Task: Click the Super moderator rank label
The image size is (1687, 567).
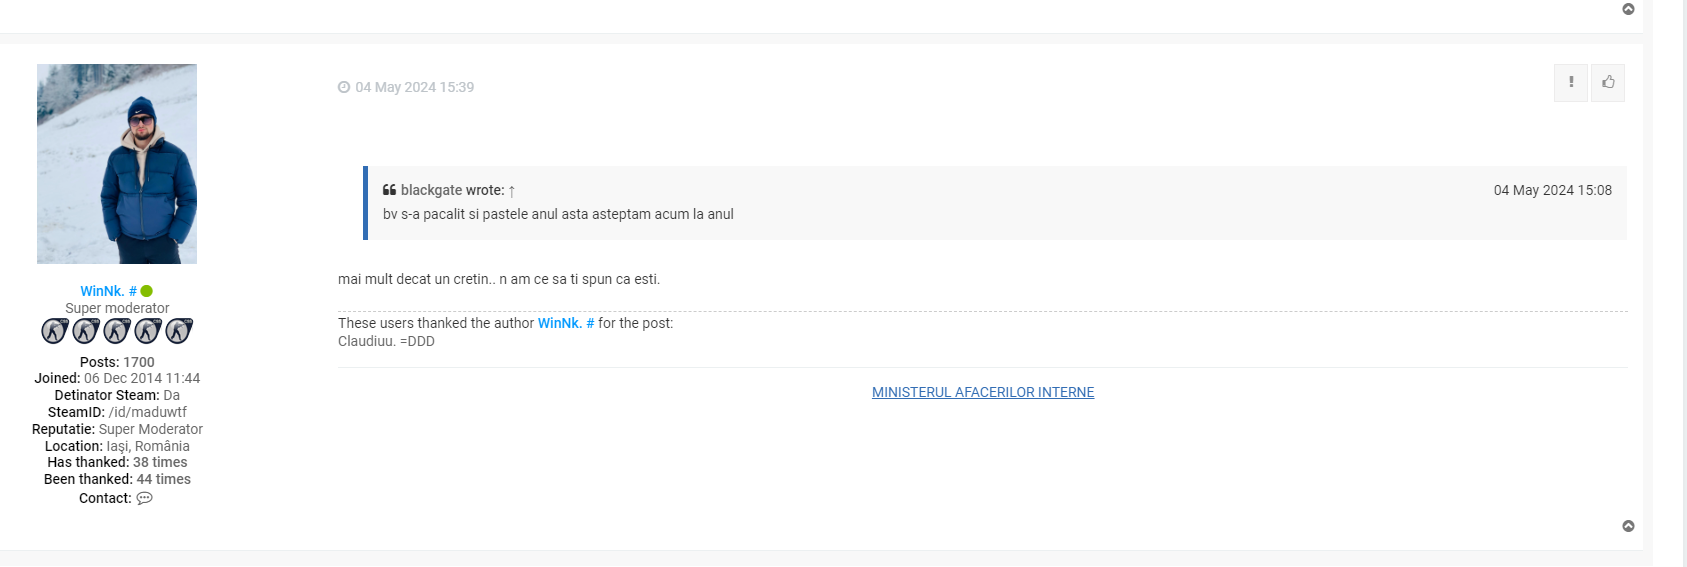Action: 117,308
